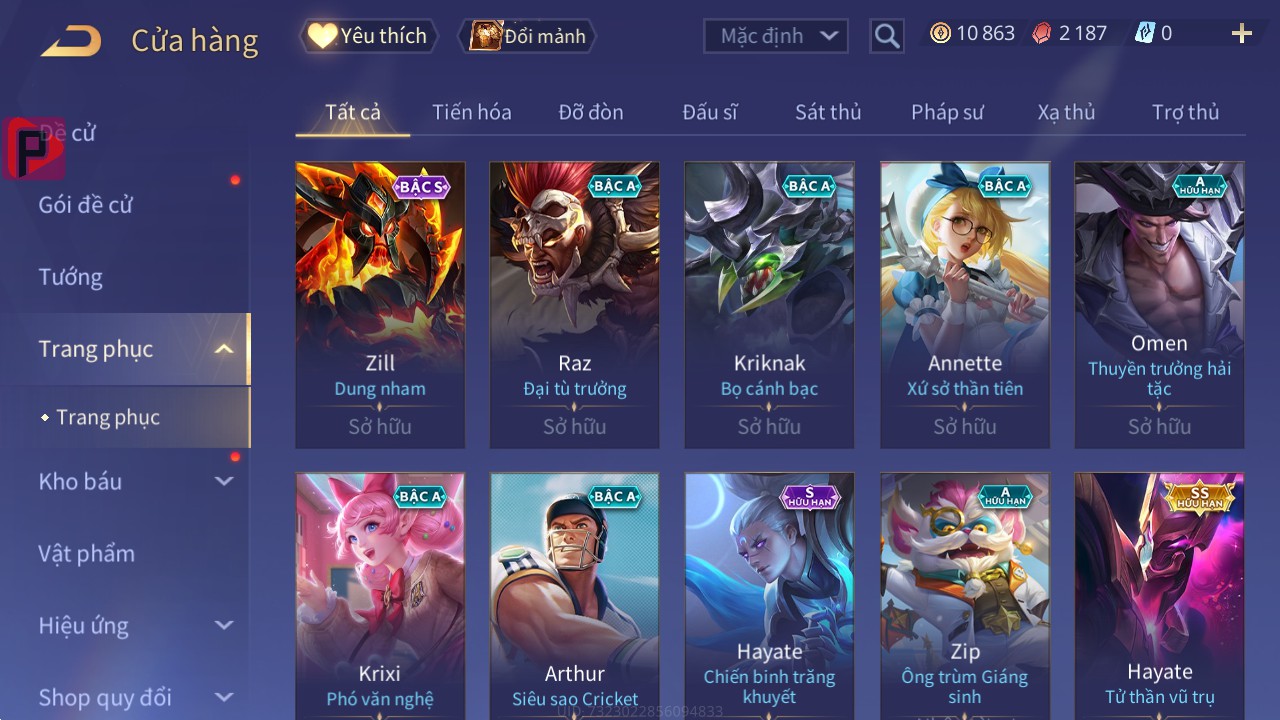Tap the heart Yêu thích icon

click(322, 36)
